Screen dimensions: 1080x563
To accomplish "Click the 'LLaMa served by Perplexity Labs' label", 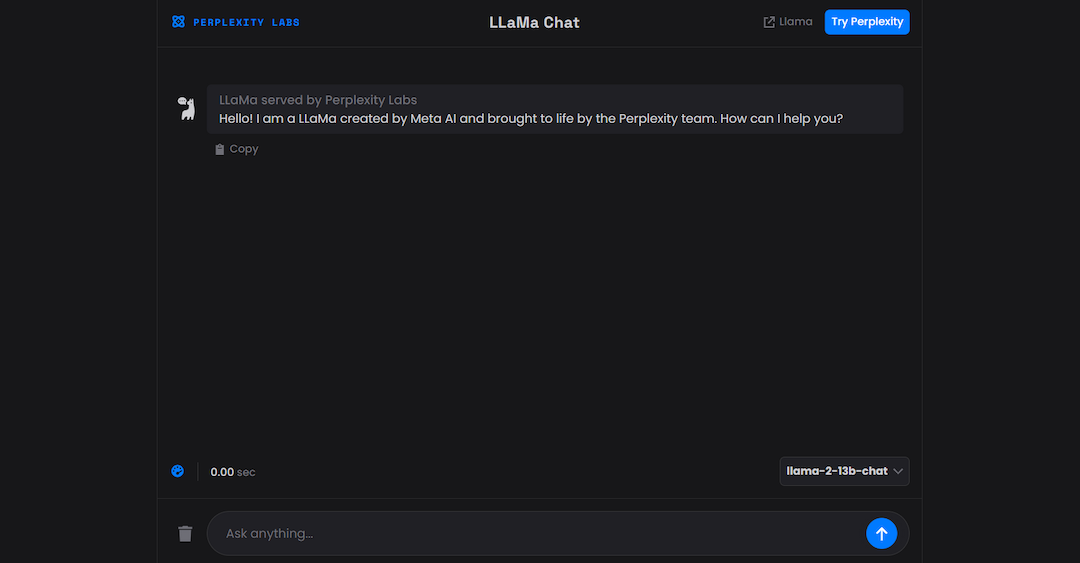I will point(318,100).
